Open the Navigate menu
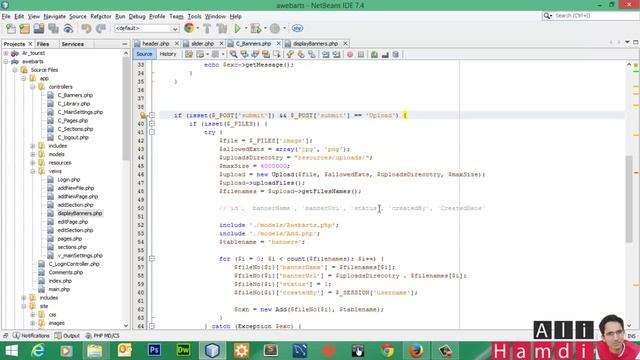Screen dimensions: 640x360 coord(55,16)
